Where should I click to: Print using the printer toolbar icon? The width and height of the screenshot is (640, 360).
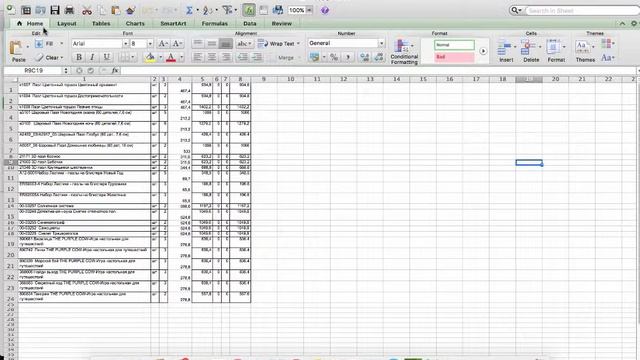[69, 10]
